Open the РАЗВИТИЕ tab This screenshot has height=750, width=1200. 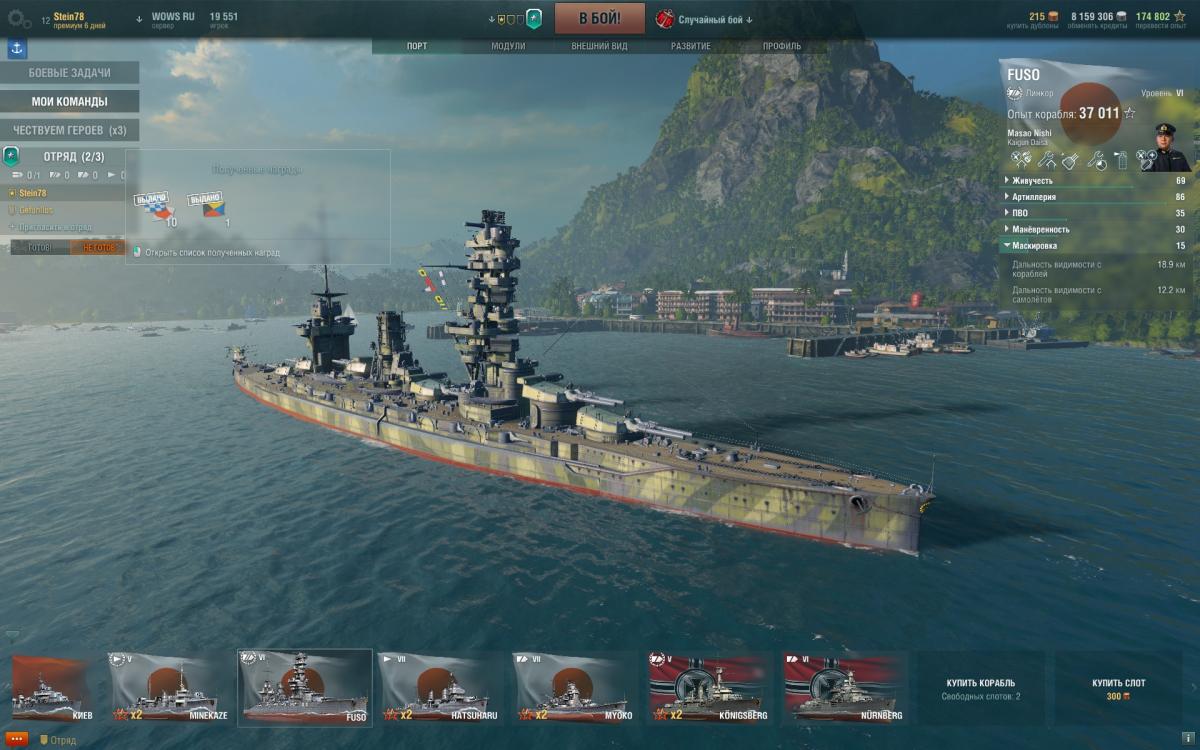pyautogui.click(x=691, y=46)
